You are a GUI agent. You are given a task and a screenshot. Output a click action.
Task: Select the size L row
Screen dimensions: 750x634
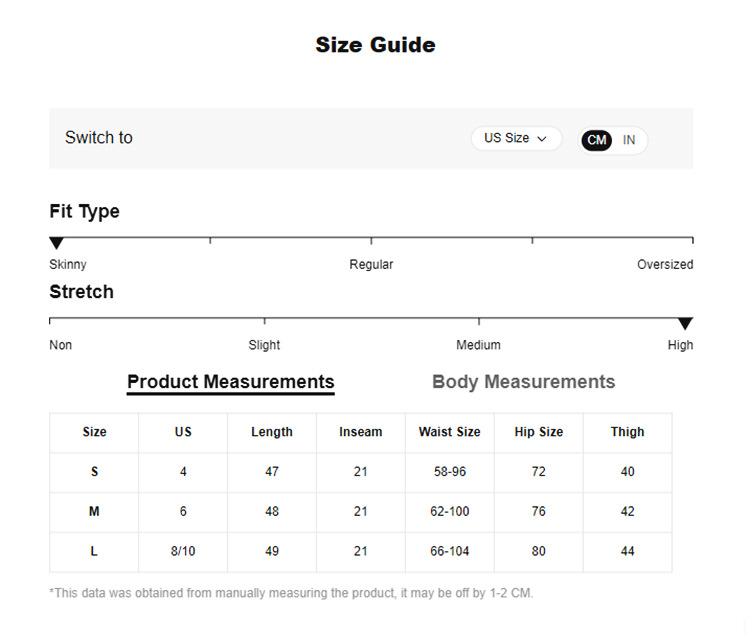tap(95, 552)
